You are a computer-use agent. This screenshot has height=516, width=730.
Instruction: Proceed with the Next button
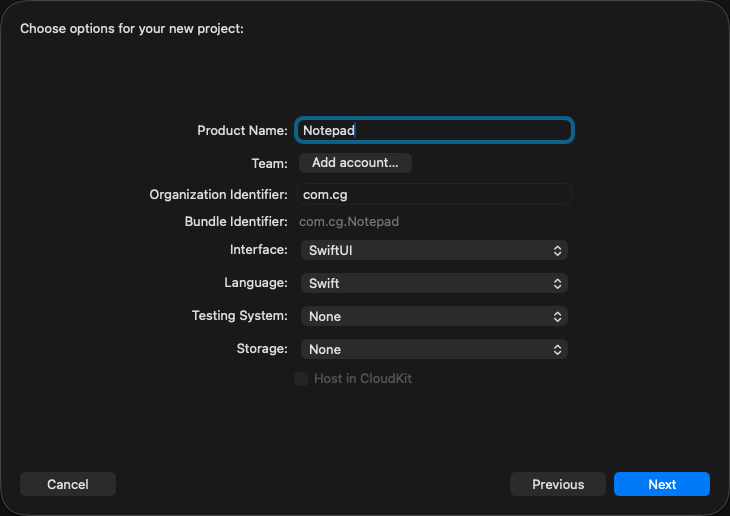661,484
